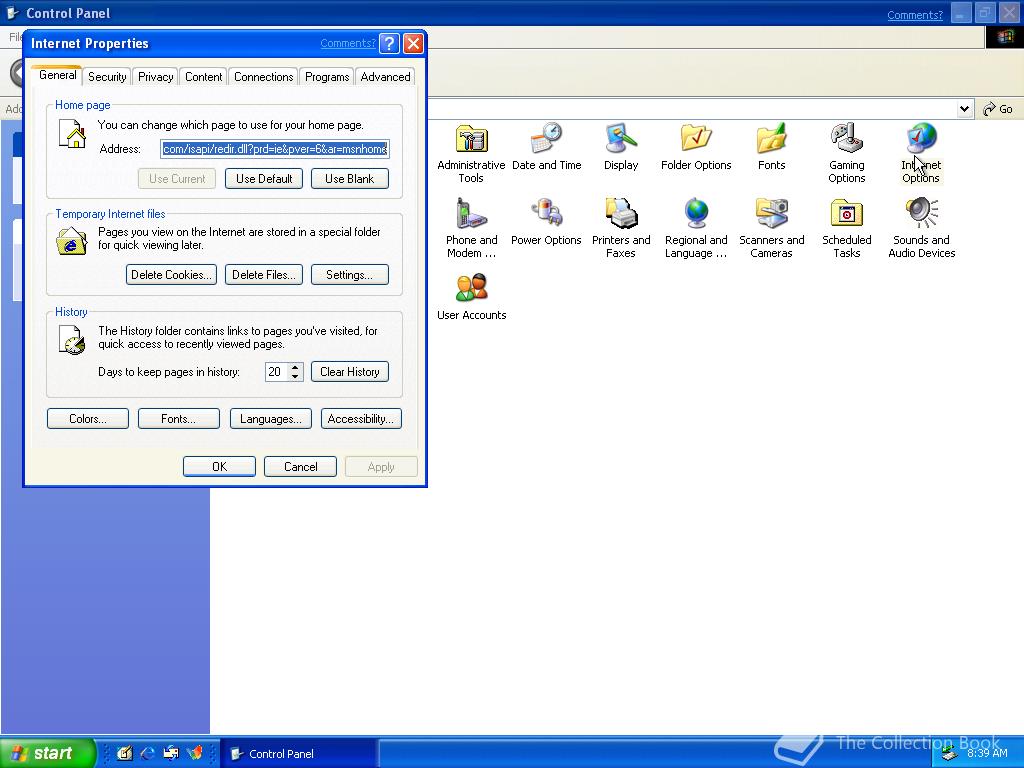
Task: Close the Internet Properties dialog
Action: click(x=413, y=44)
